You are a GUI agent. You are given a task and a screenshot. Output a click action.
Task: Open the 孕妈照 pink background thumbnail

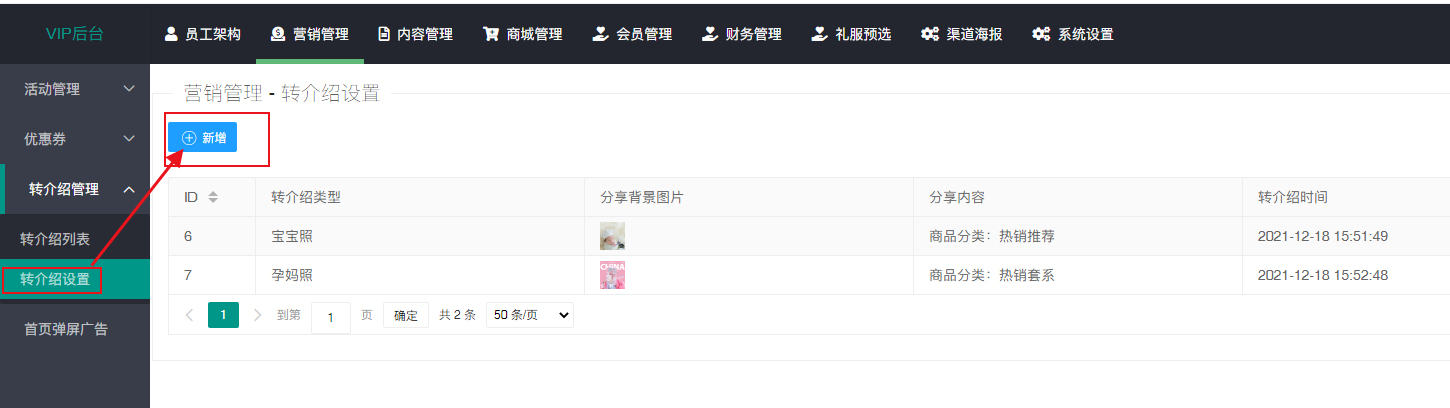[x=612, y=275]
